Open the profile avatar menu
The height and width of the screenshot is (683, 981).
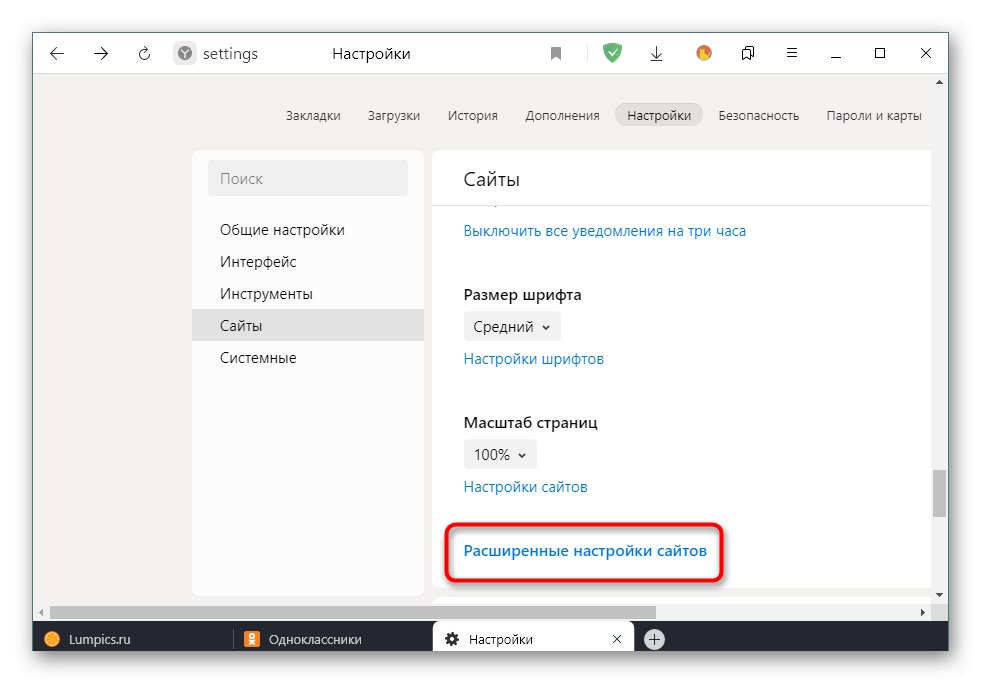tap(703, 53)
